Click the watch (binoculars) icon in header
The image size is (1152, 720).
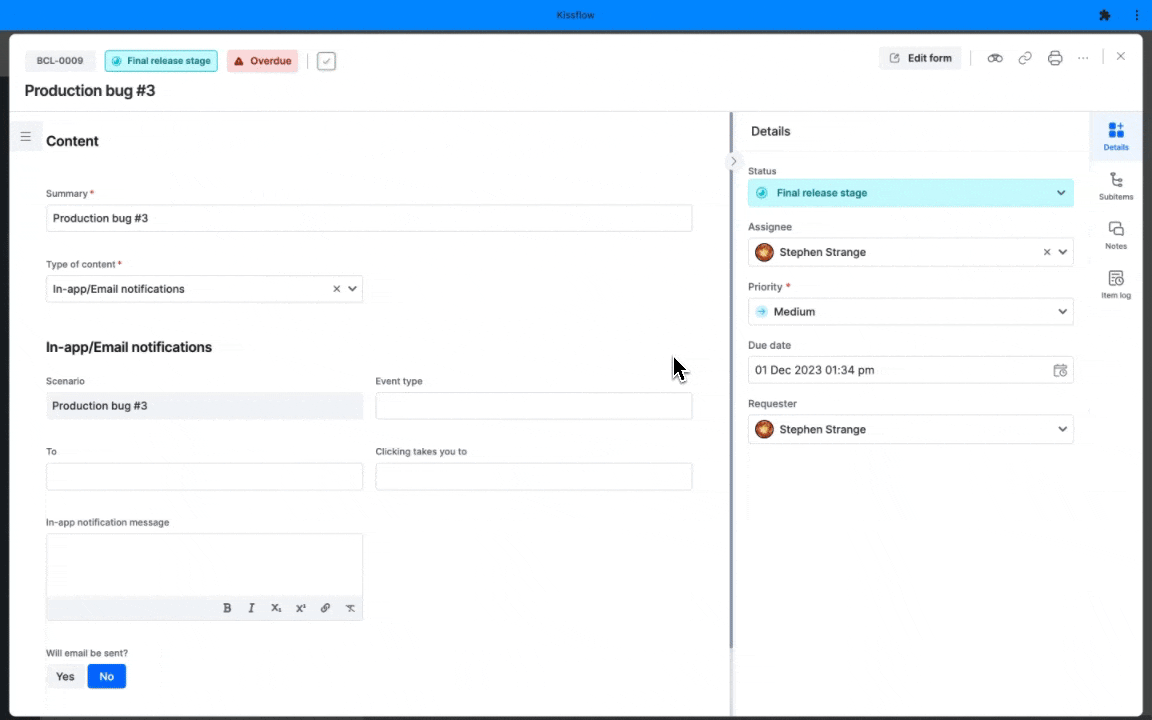995,58
